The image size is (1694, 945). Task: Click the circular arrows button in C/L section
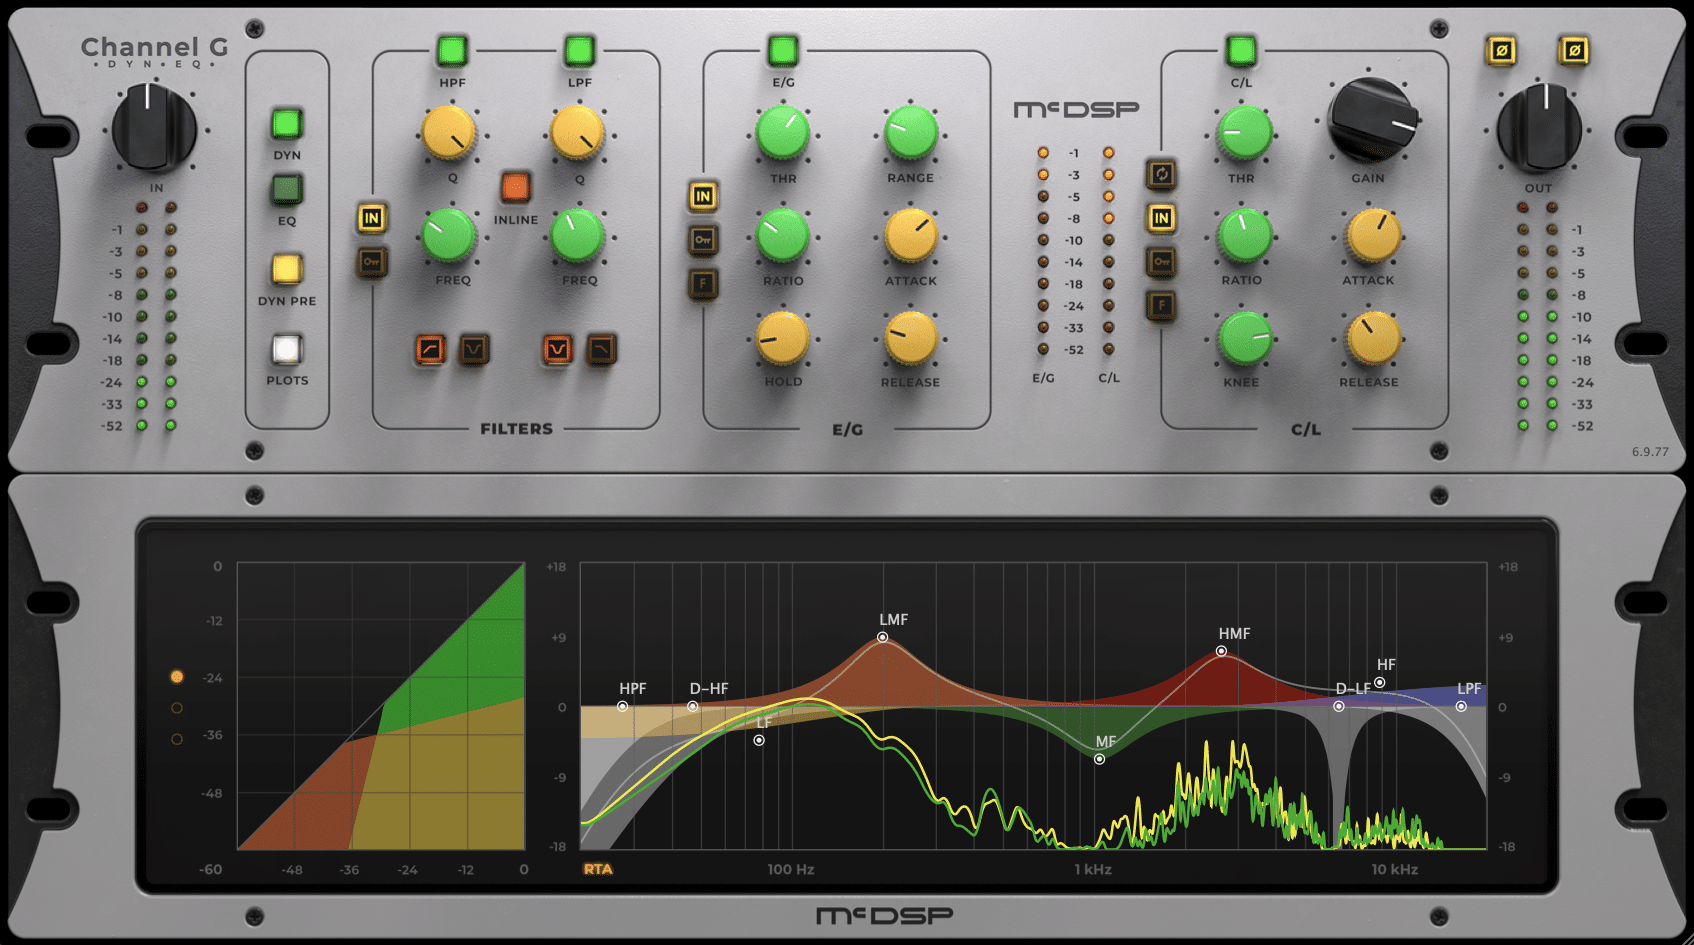(1161, 174)
